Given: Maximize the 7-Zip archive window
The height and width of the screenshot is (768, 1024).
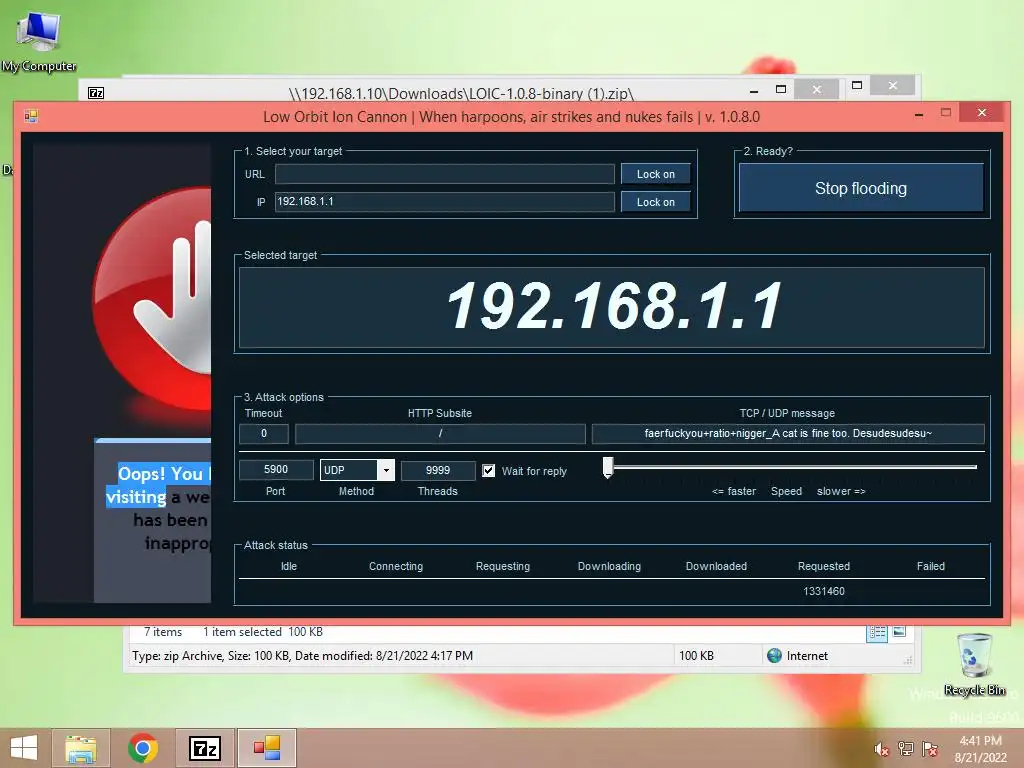Looking at the screenshot, I should click(781, 89).
